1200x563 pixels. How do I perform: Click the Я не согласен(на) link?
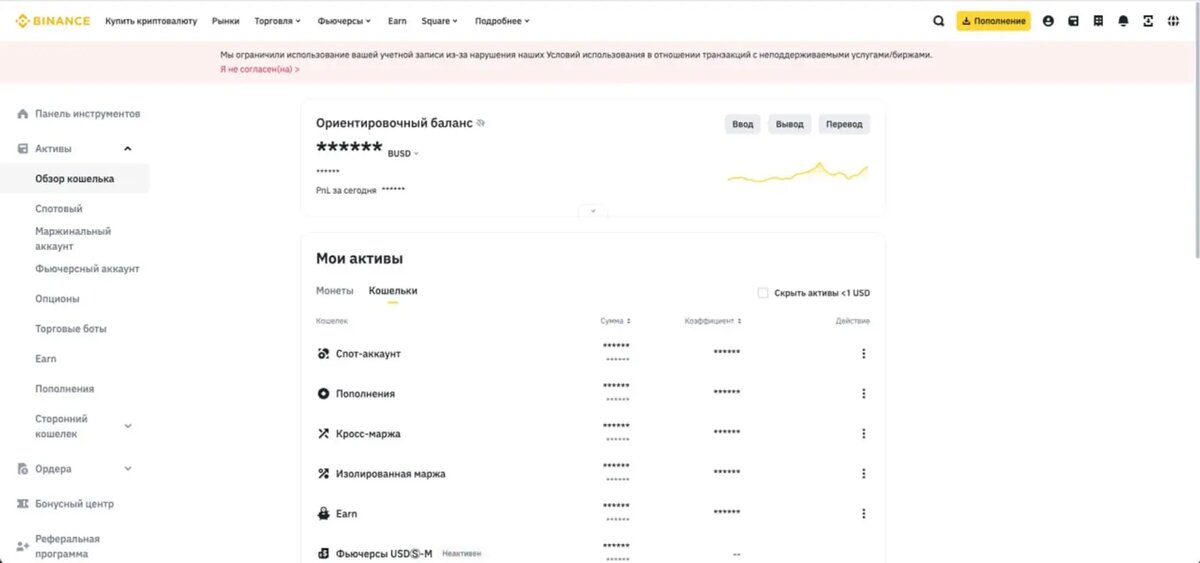point(260,70)
